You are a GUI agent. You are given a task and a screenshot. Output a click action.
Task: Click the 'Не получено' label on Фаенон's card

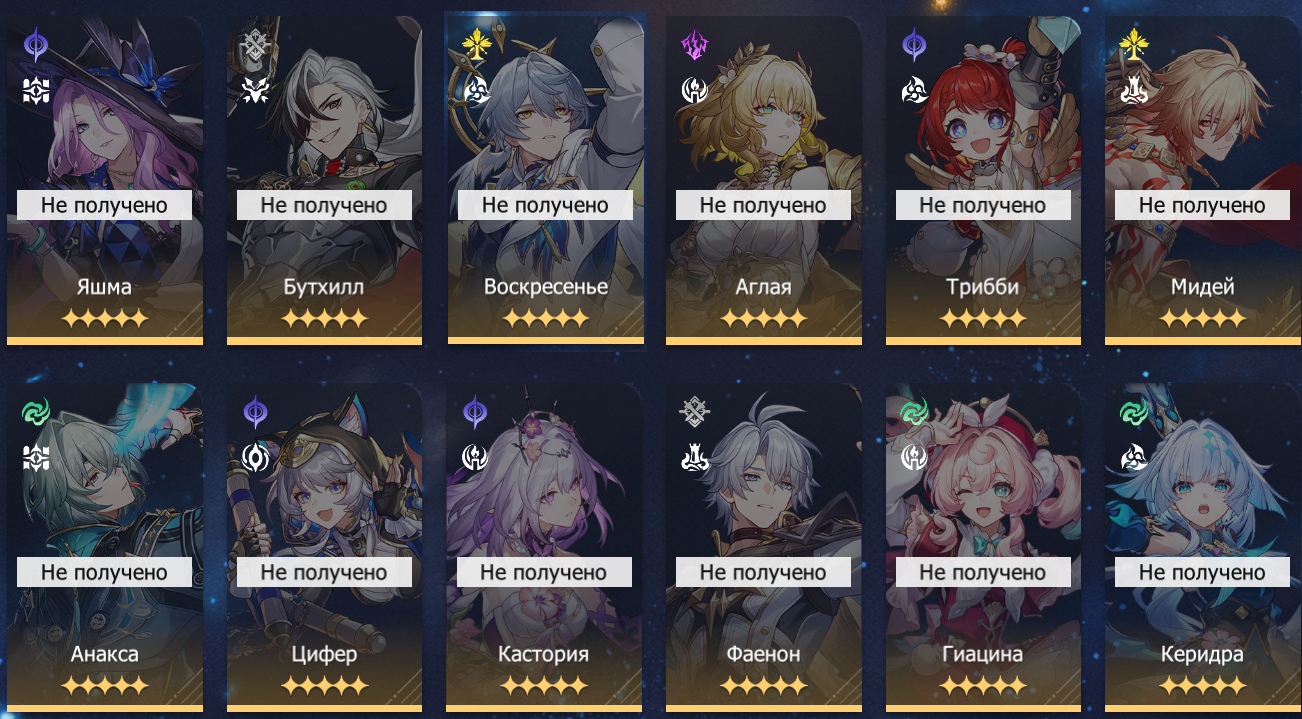[763, 572]
